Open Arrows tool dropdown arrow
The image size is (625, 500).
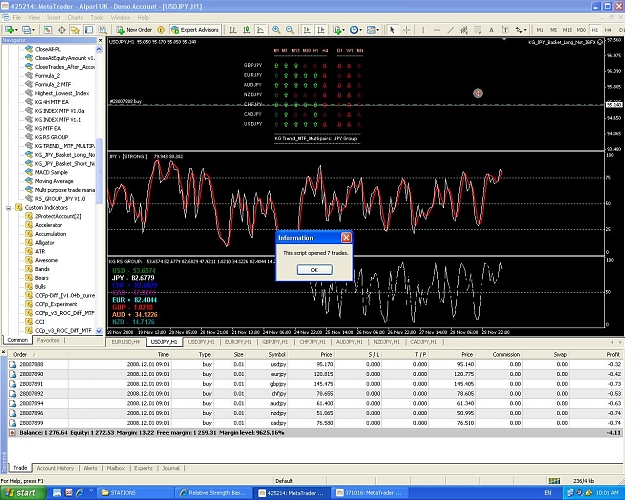[525, 30]
